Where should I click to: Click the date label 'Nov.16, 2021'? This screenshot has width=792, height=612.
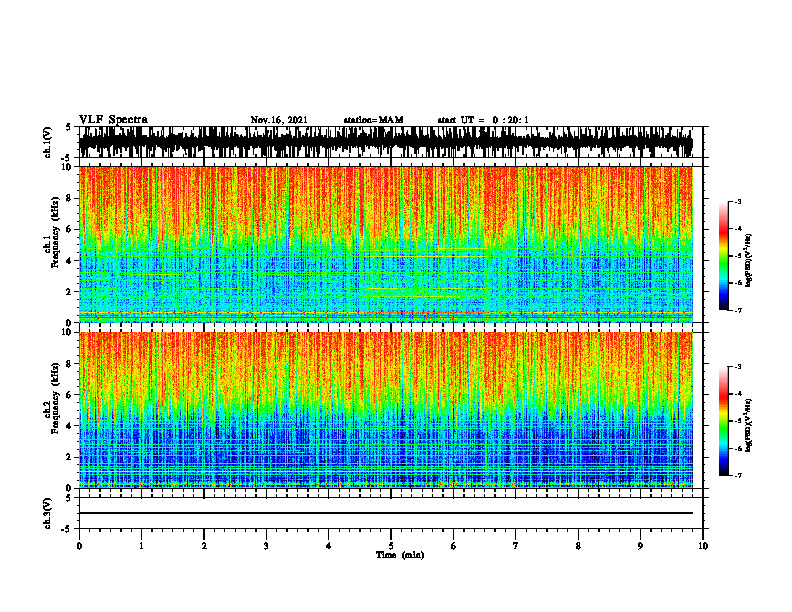point(279,120)
